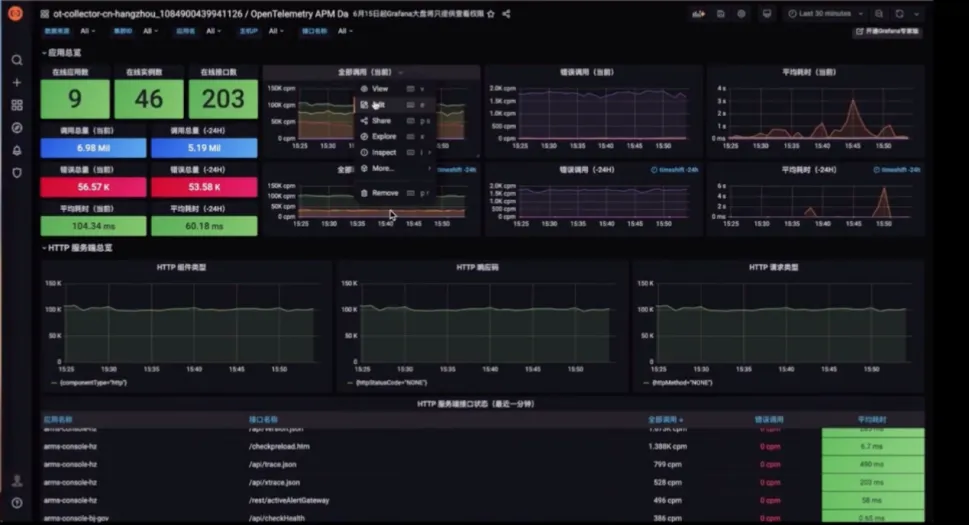Open the 主机IP All filter dropdown

pyautogui.click(x=276, y=31)
